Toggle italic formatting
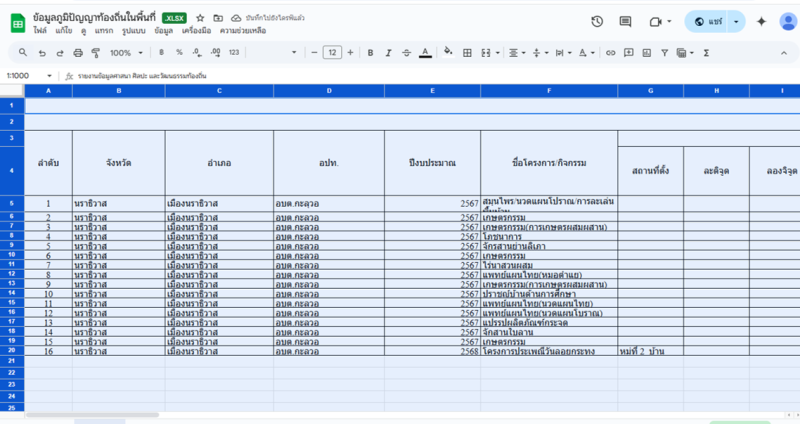Image resolution: width=800 pixels, height=424 pixels. 388,53
